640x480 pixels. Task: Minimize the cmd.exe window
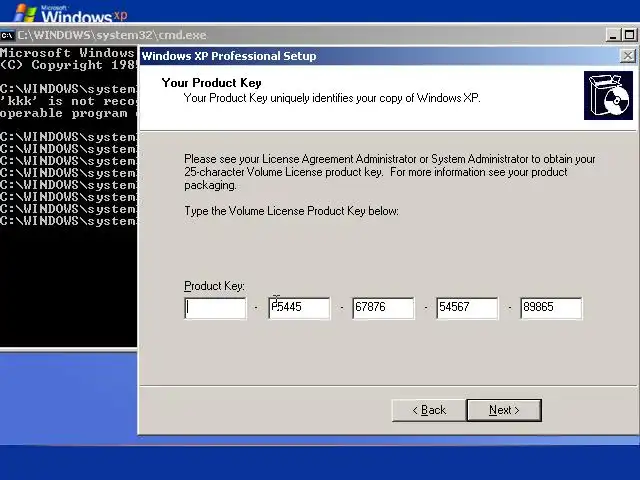(612, 35)
